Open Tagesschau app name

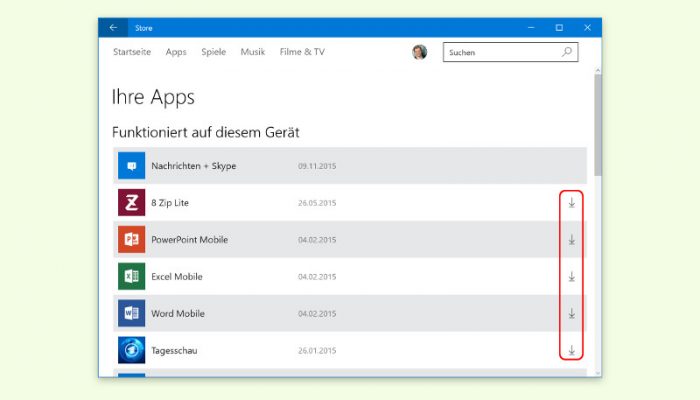[x=174, y=351]
